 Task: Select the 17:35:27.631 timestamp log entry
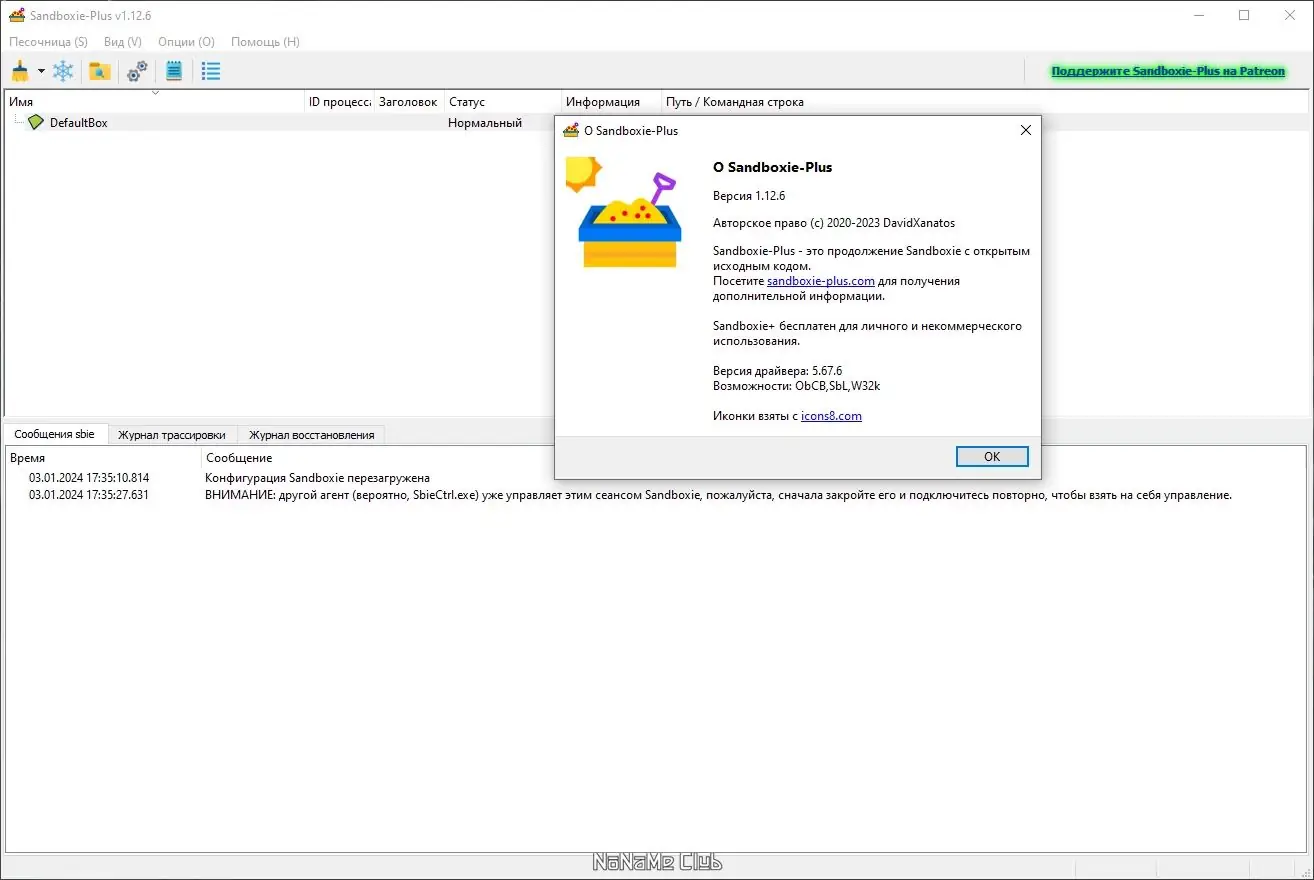(x=89, y=495)
